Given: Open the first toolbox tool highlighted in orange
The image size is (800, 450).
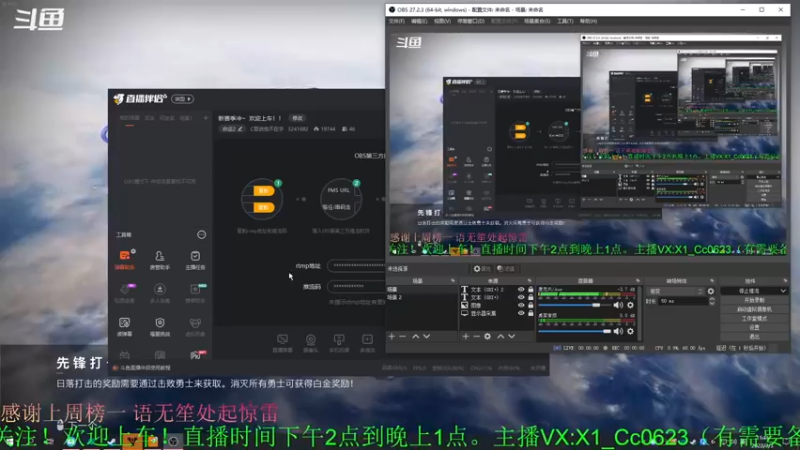Looking at the screenshot, I should [124, 259].
